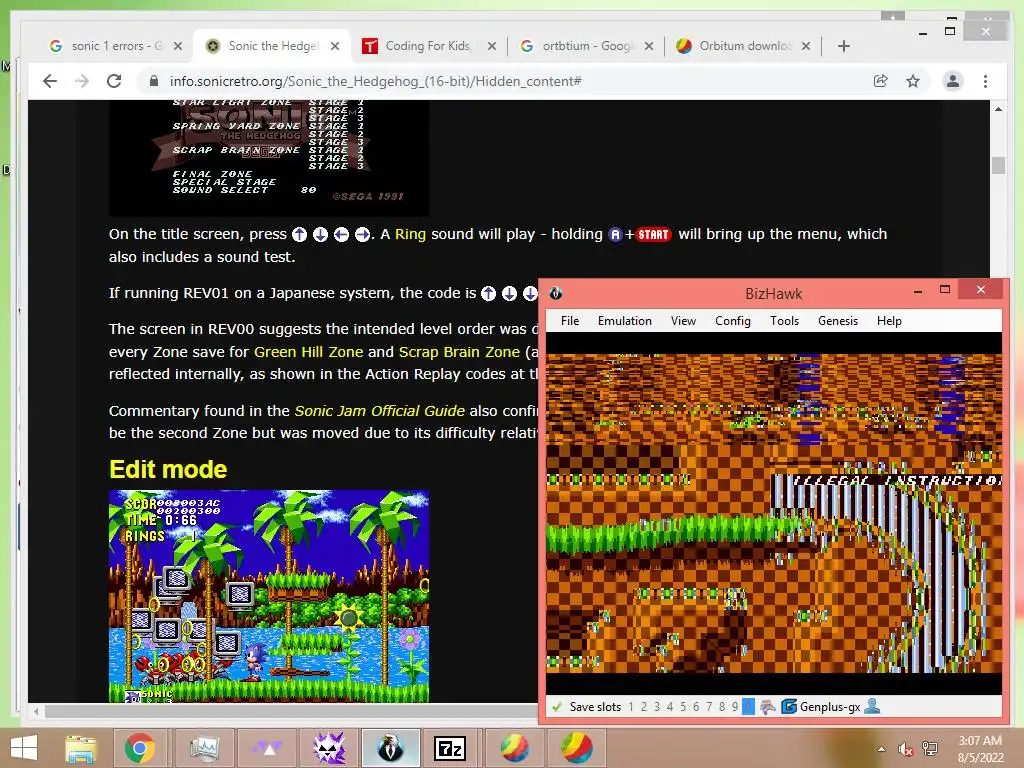
Task: Click scroll-left arrow on horizontal scrollbar
Action: 37,711
